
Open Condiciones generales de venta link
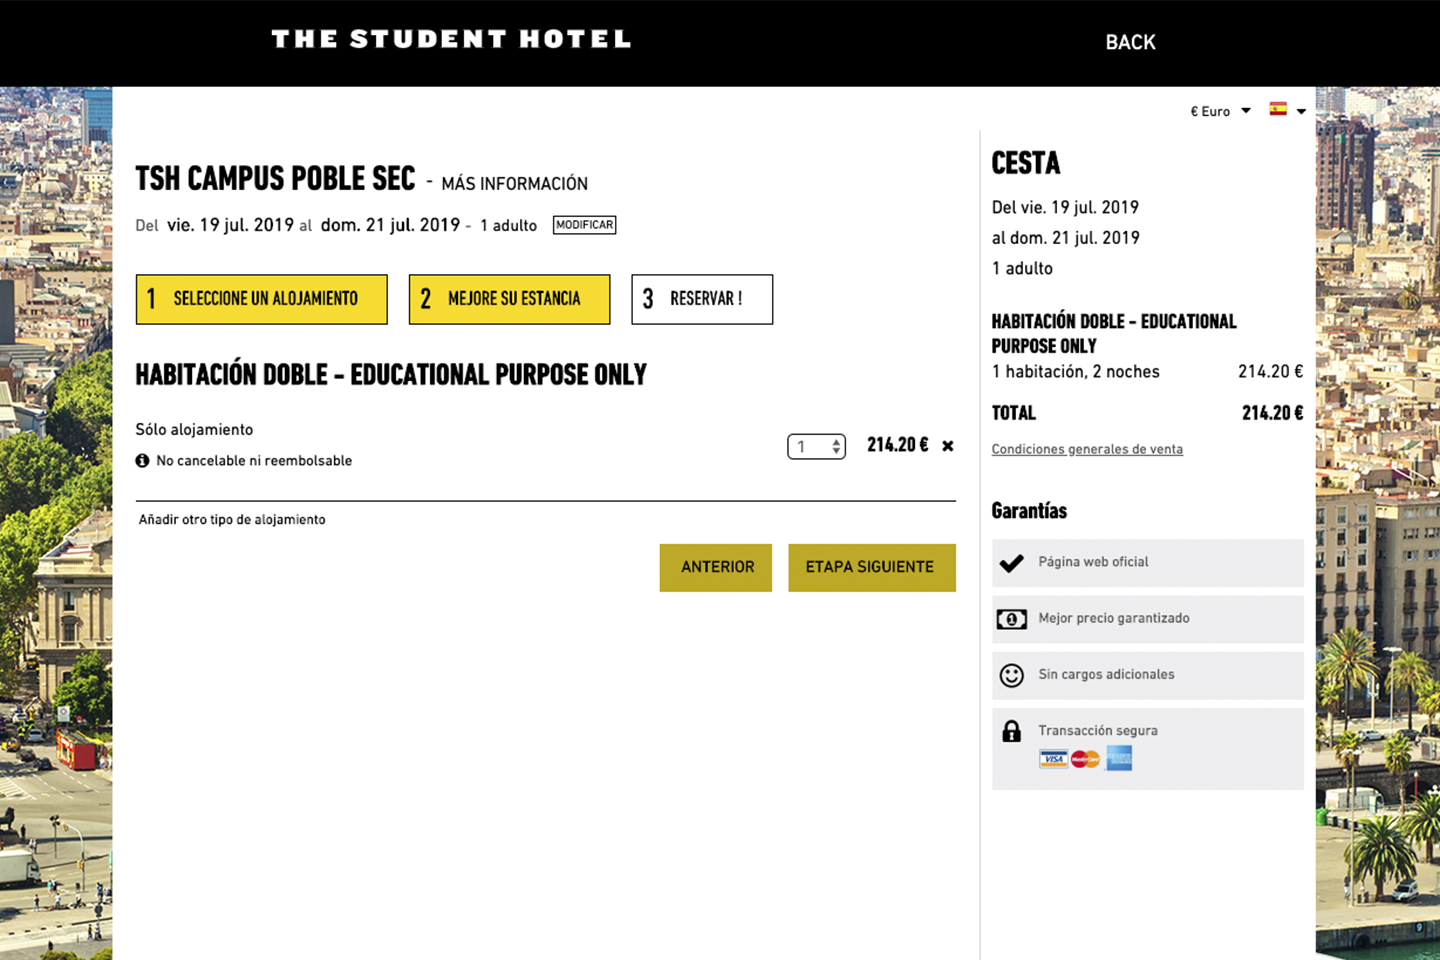click(x=1087, y=450)
